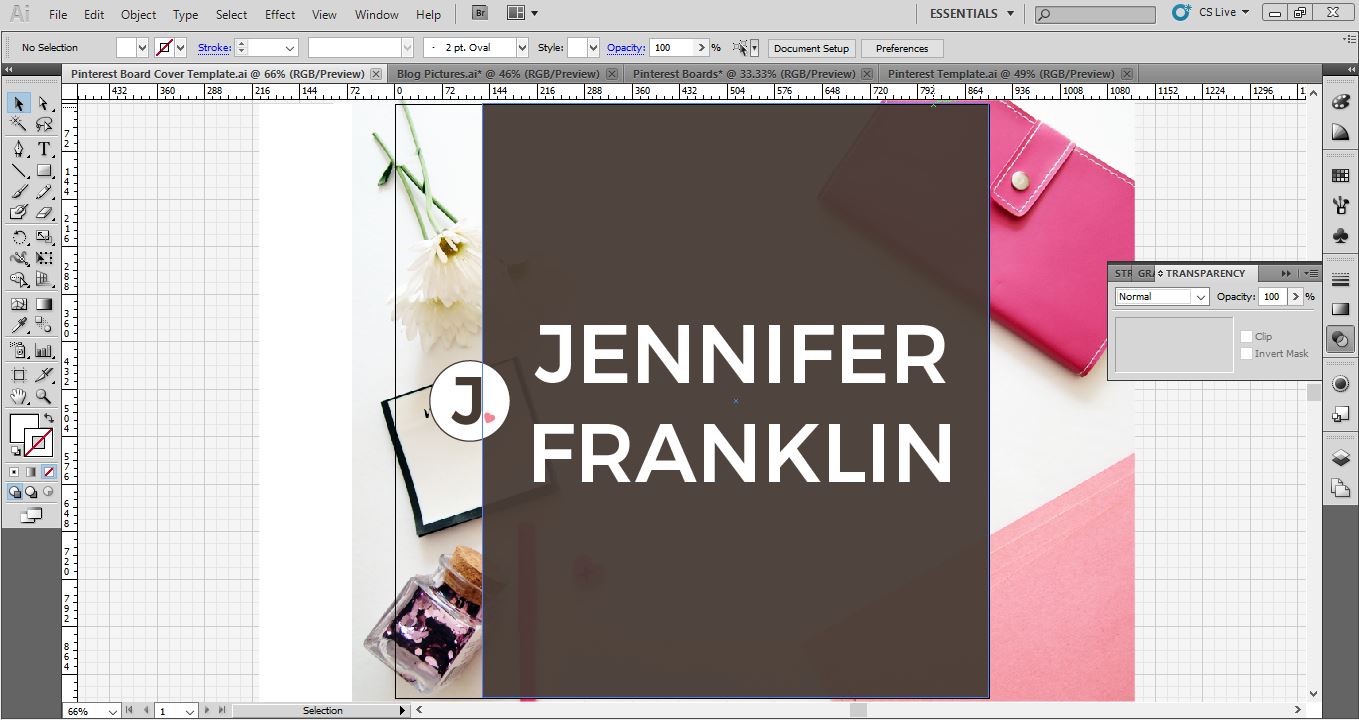Select the Pen tool

pyautogui.click(x=19, y=149)
